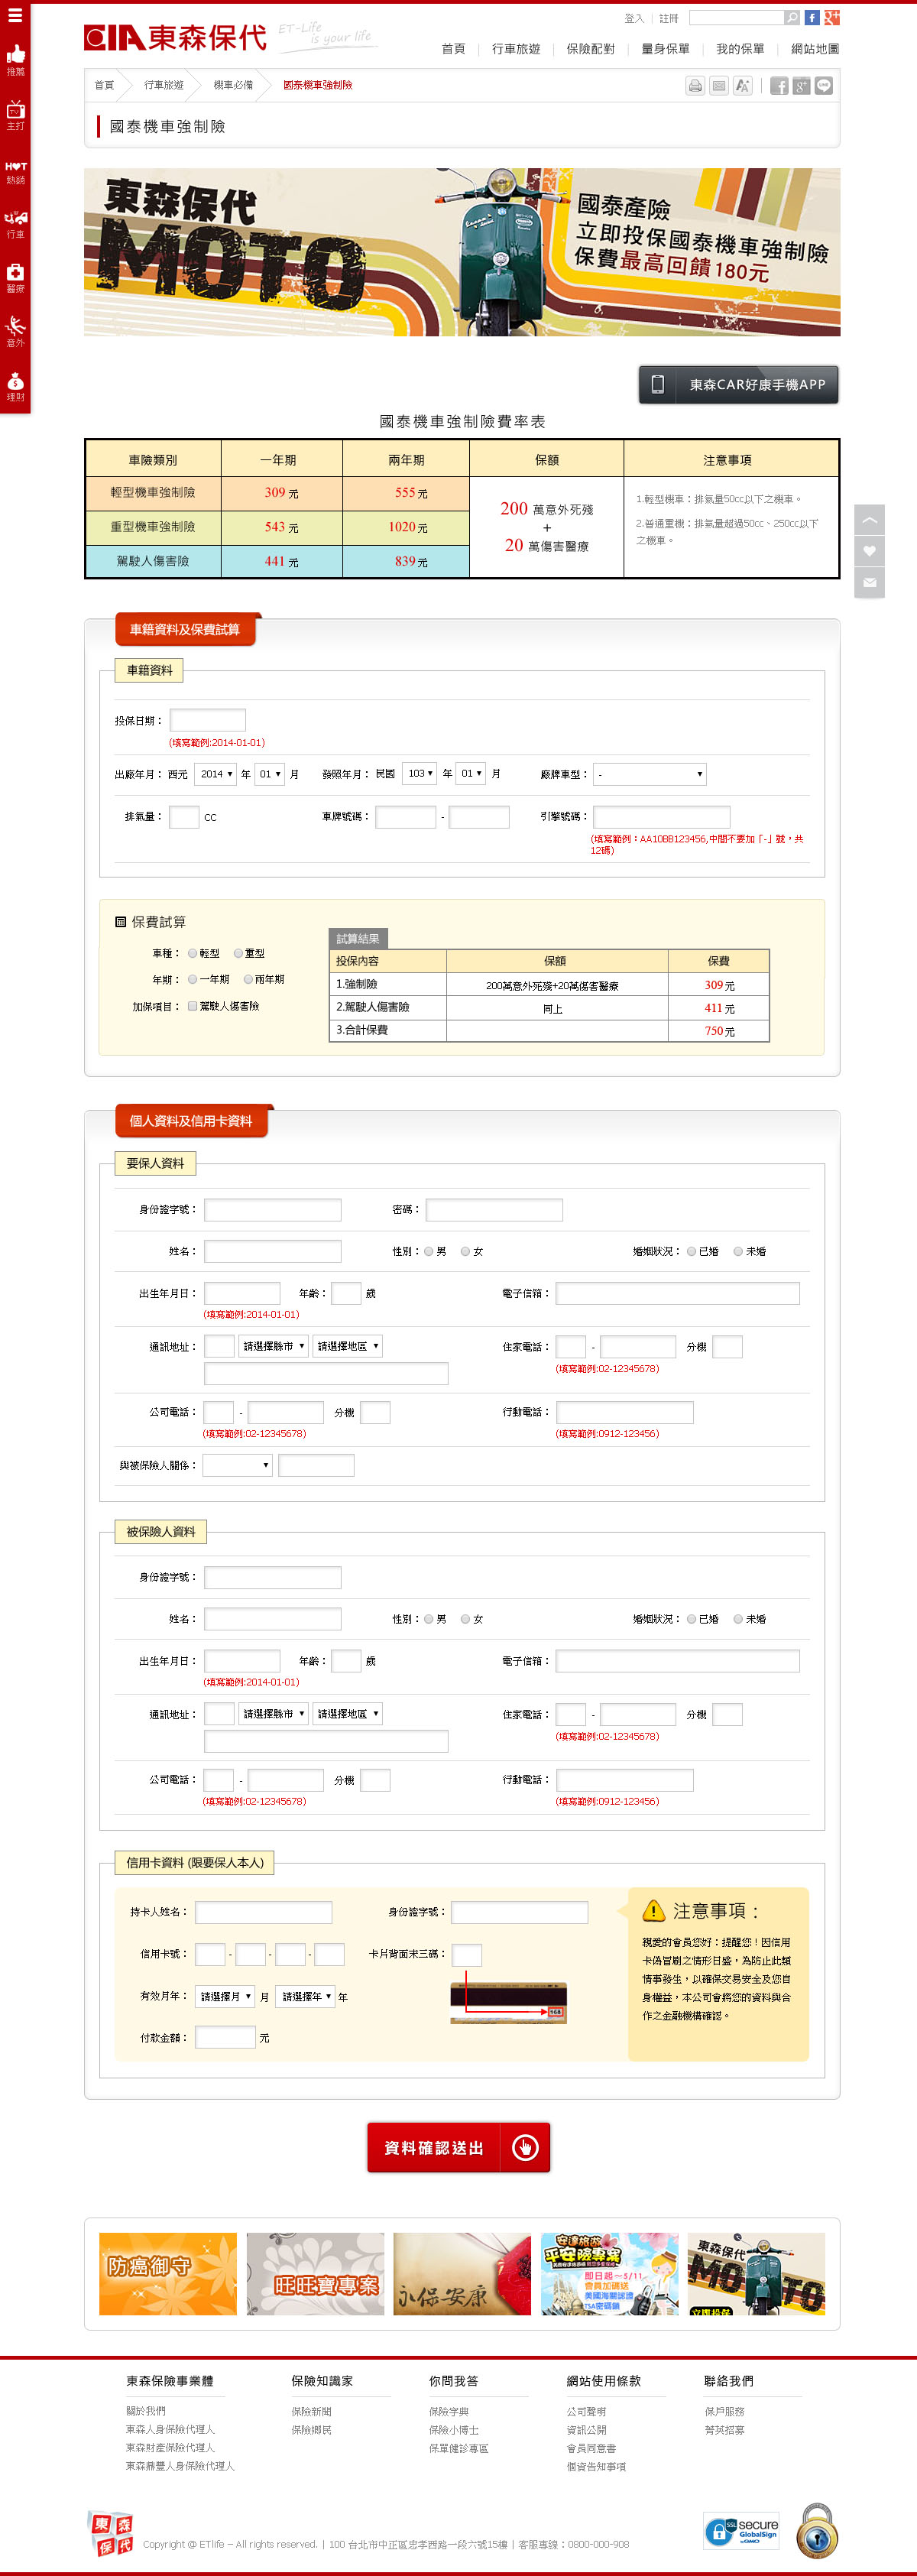The image size is (917, 2576).
Task: Click the search magnifier icon at top
Action: 792,18
